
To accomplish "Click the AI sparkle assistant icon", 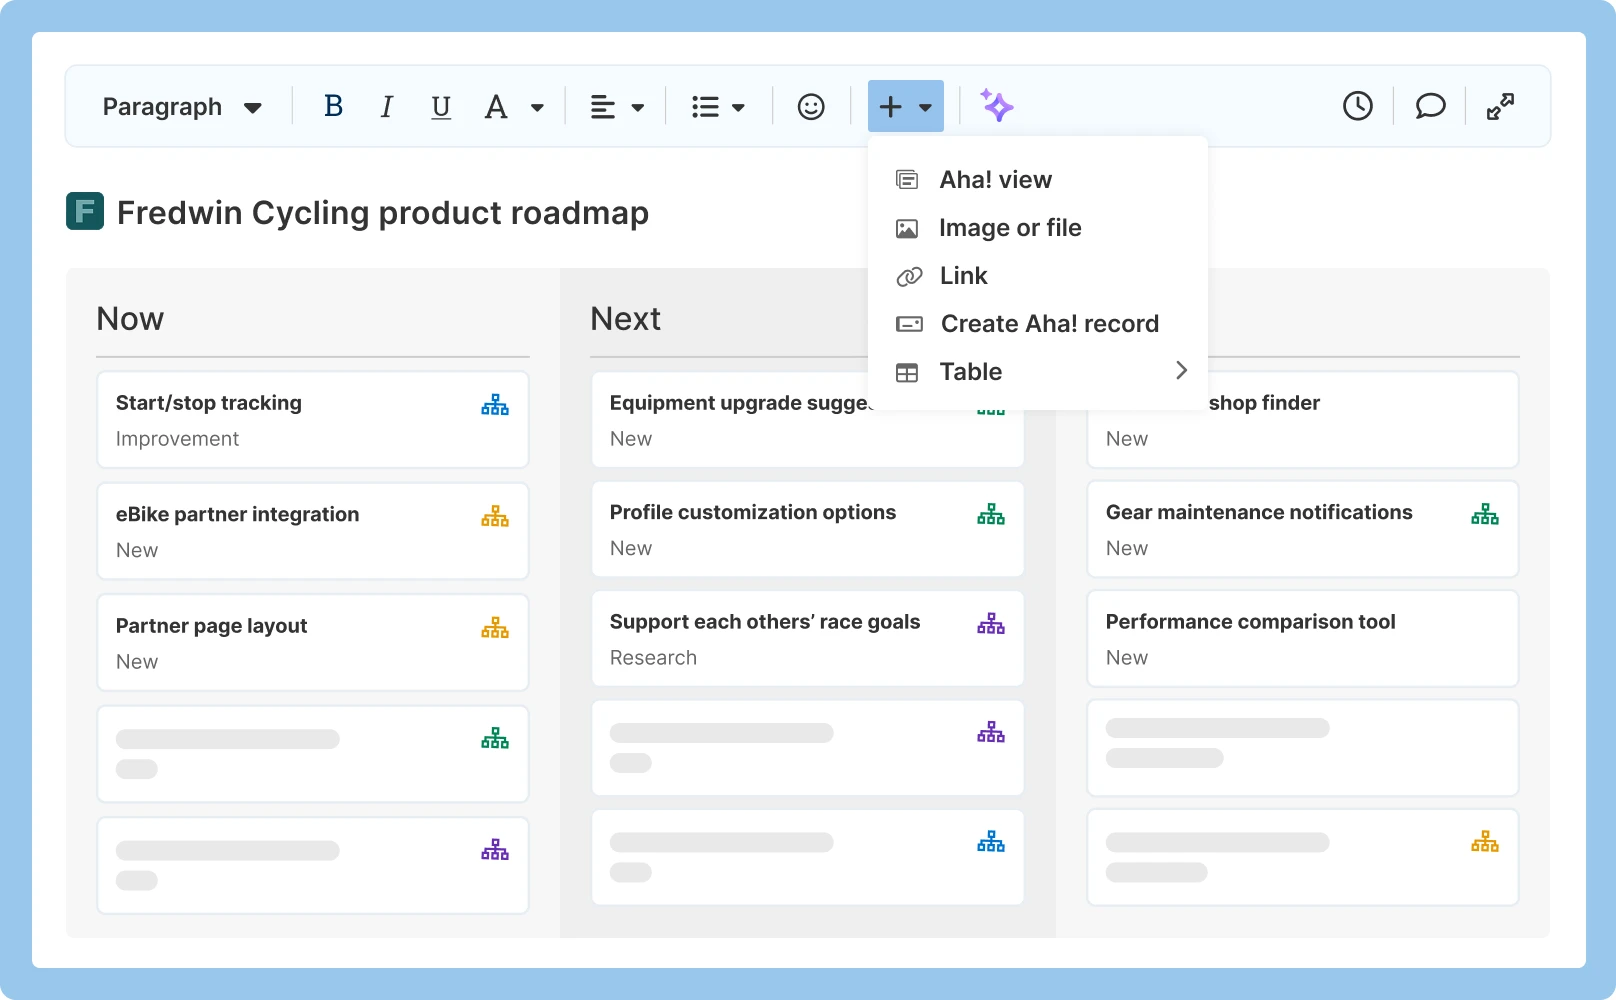I will (997, 106).
